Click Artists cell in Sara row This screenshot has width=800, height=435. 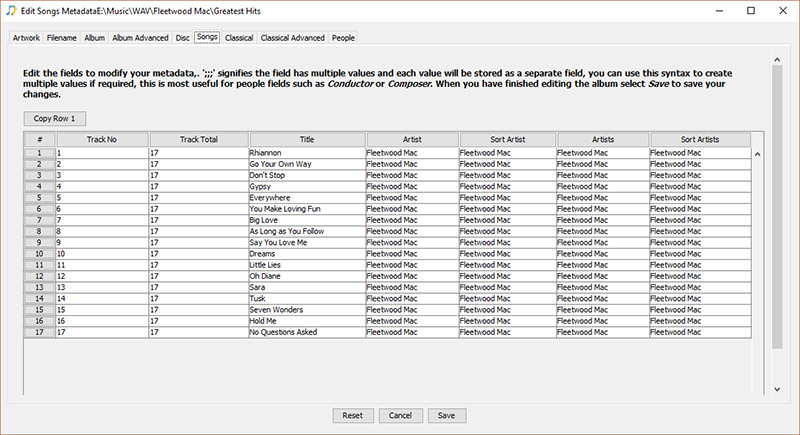603,288
